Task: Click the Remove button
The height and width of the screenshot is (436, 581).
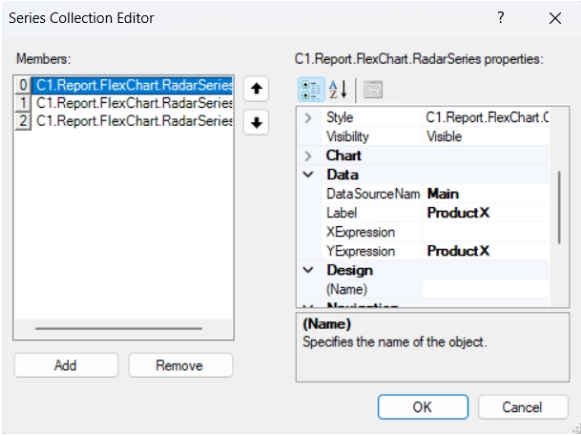Action: [180, 366]
